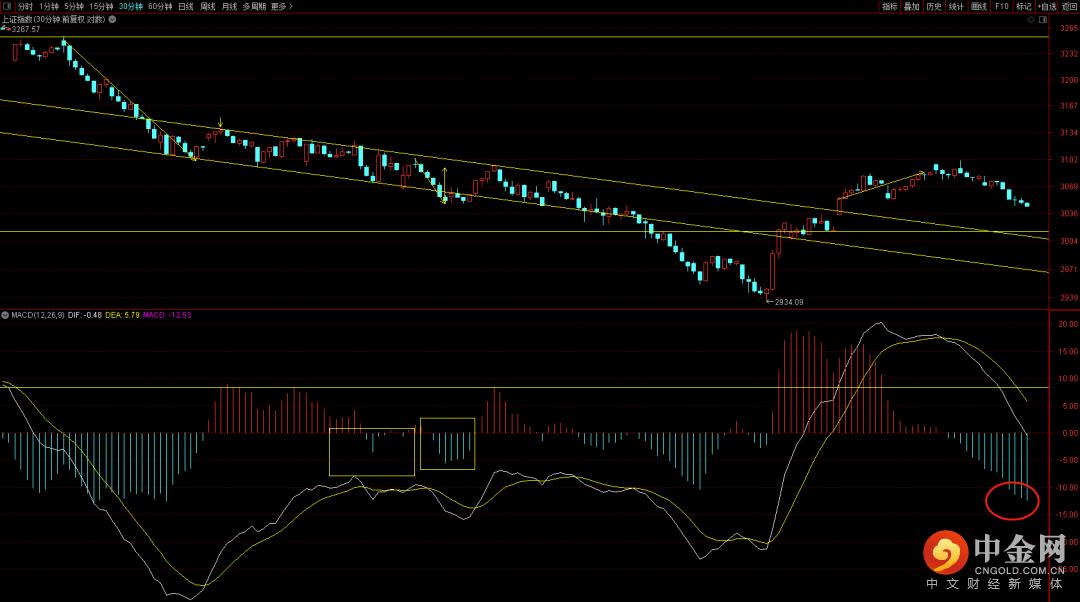Image resolution: width=1080 pixels, height=602 pixels.
Task: Open F10 company information
Action: [x=1002, y=6]
